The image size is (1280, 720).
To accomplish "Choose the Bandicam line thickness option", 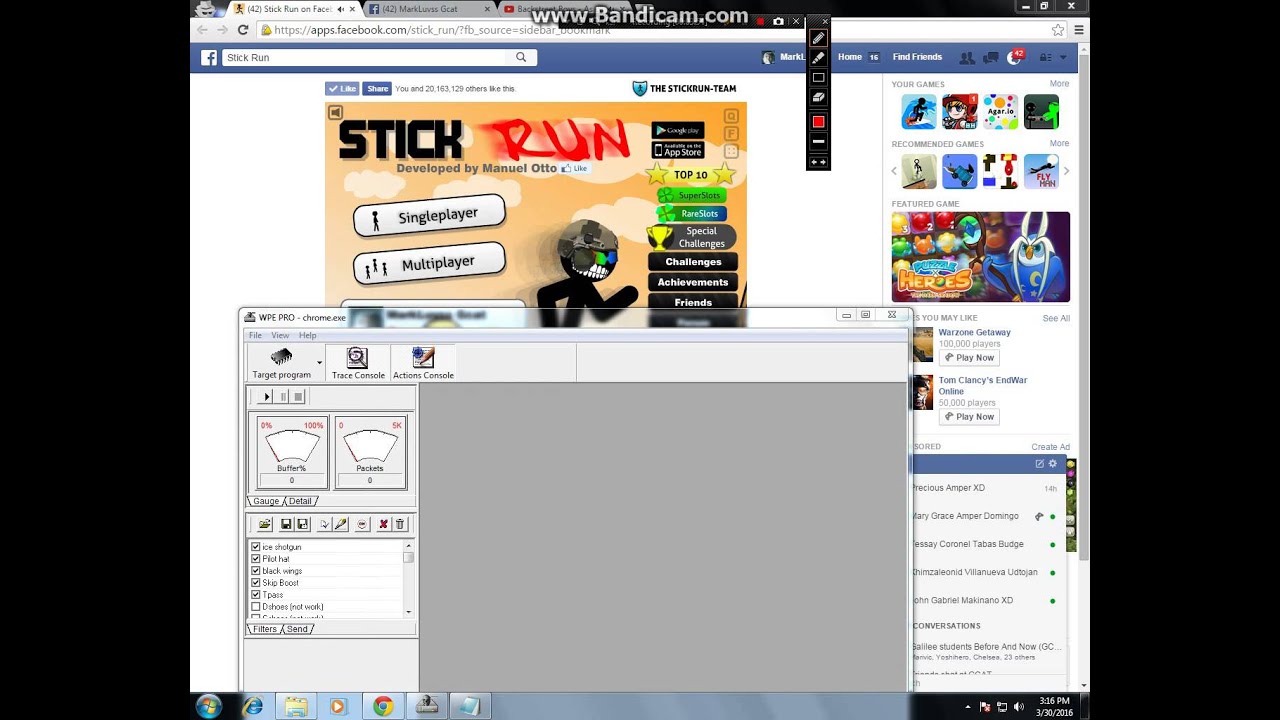I will tap(818, 141).
